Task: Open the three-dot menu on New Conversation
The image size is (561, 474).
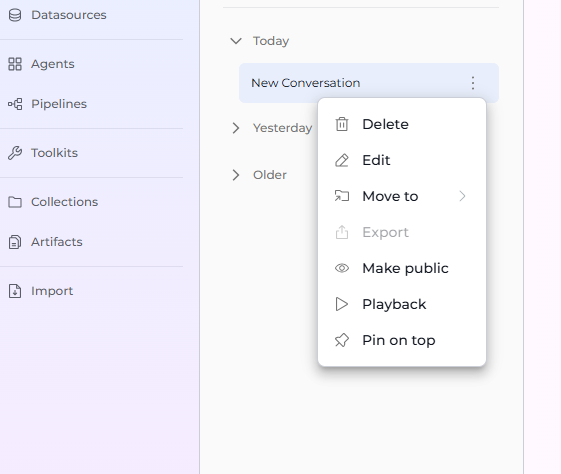Action: 473,83
